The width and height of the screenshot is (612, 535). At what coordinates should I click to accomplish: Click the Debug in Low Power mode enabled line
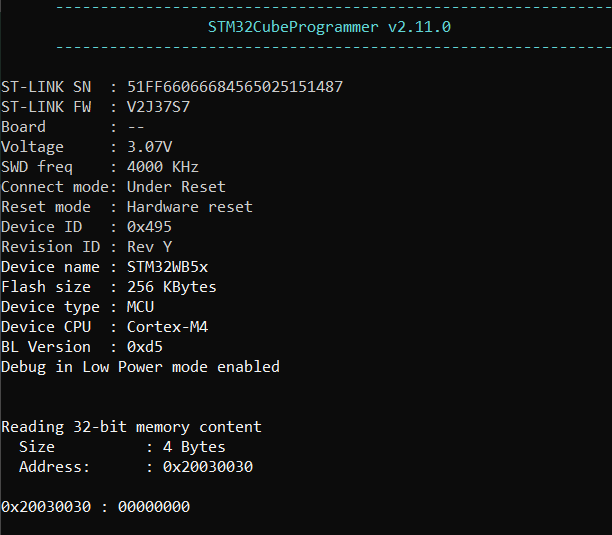pos(141,367)
